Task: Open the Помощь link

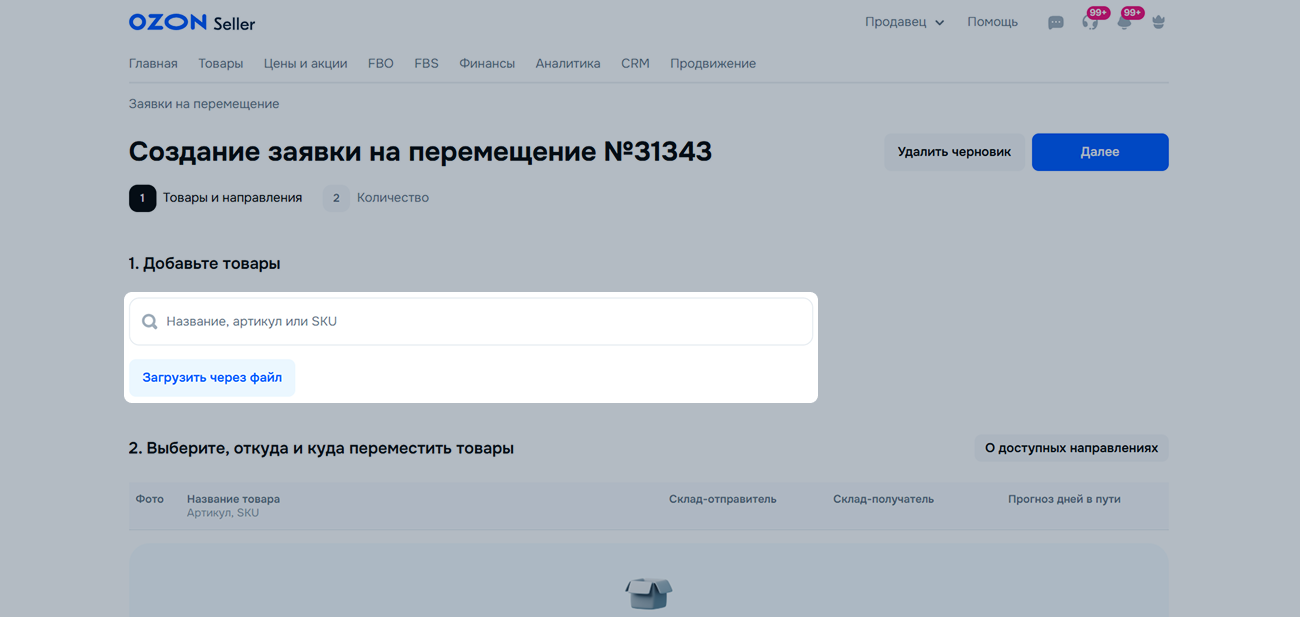Action: click(992, 22)
